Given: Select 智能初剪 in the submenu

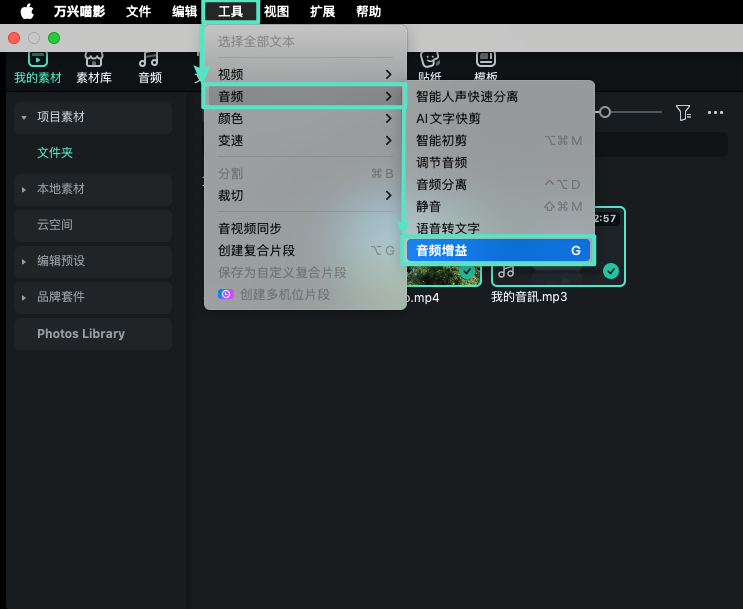Looking at the screenshot, I should [x=498, y=141].
